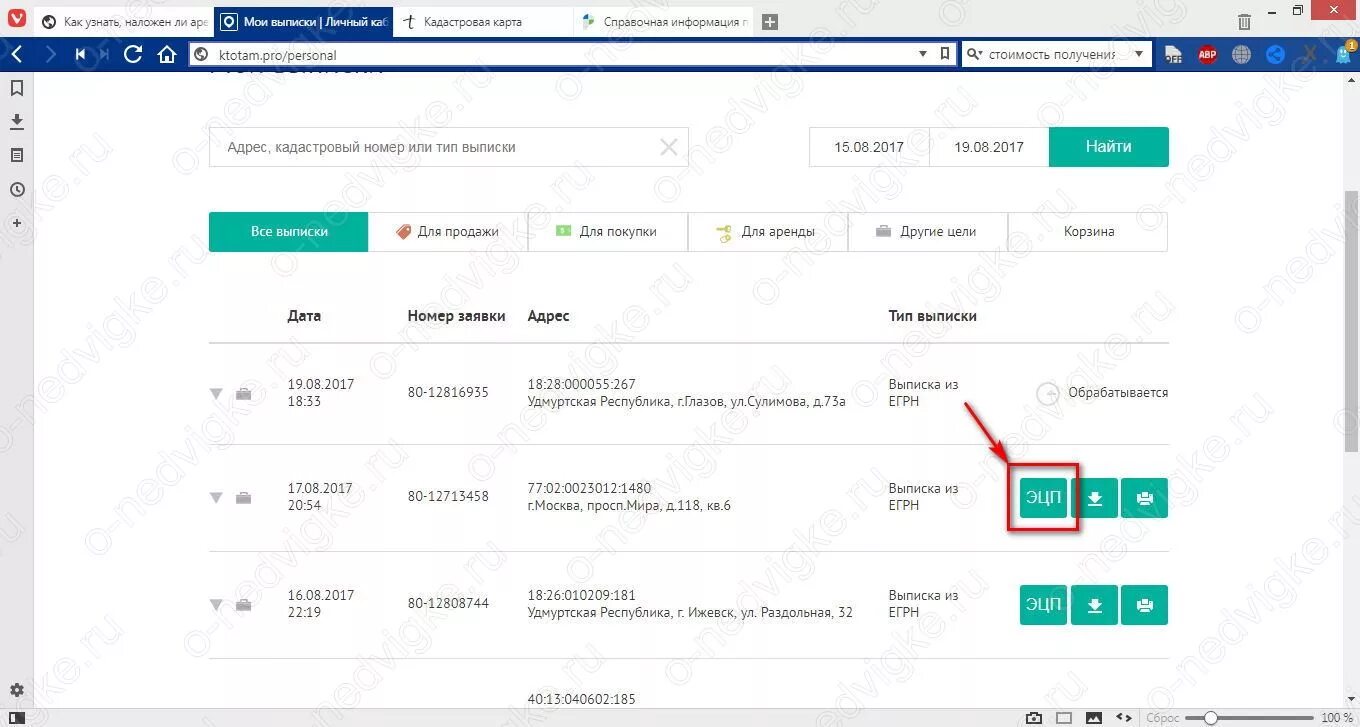The image size is (1360, 727).
Task: Print the Moscow prosp. Mira extract
Action: (x=1144, y=498)
